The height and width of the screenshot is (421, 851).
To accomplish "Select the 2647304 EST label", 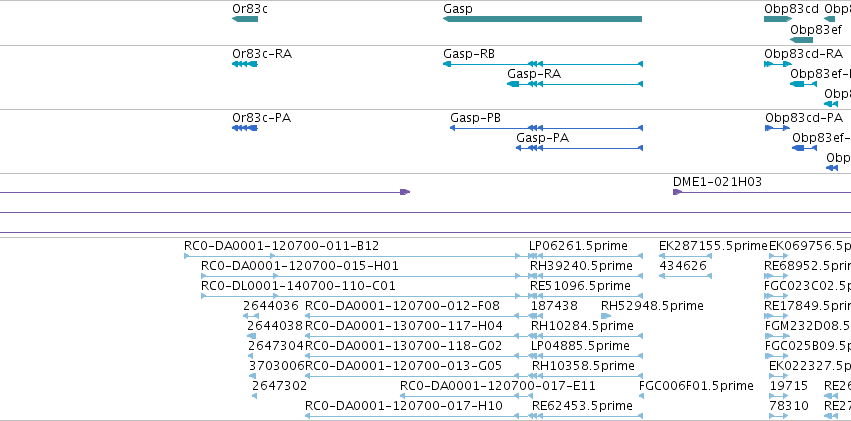I will point(276,346).
